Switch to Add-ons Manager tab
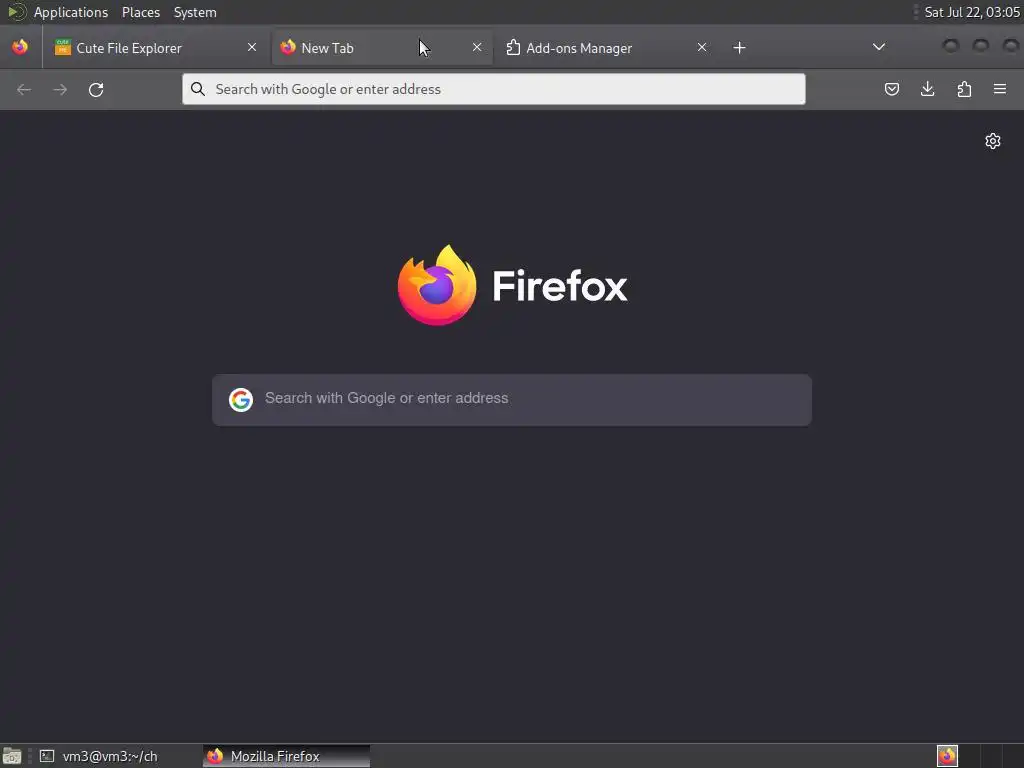1024x768 pixels. pyautogui.click(x=607, y=48)
